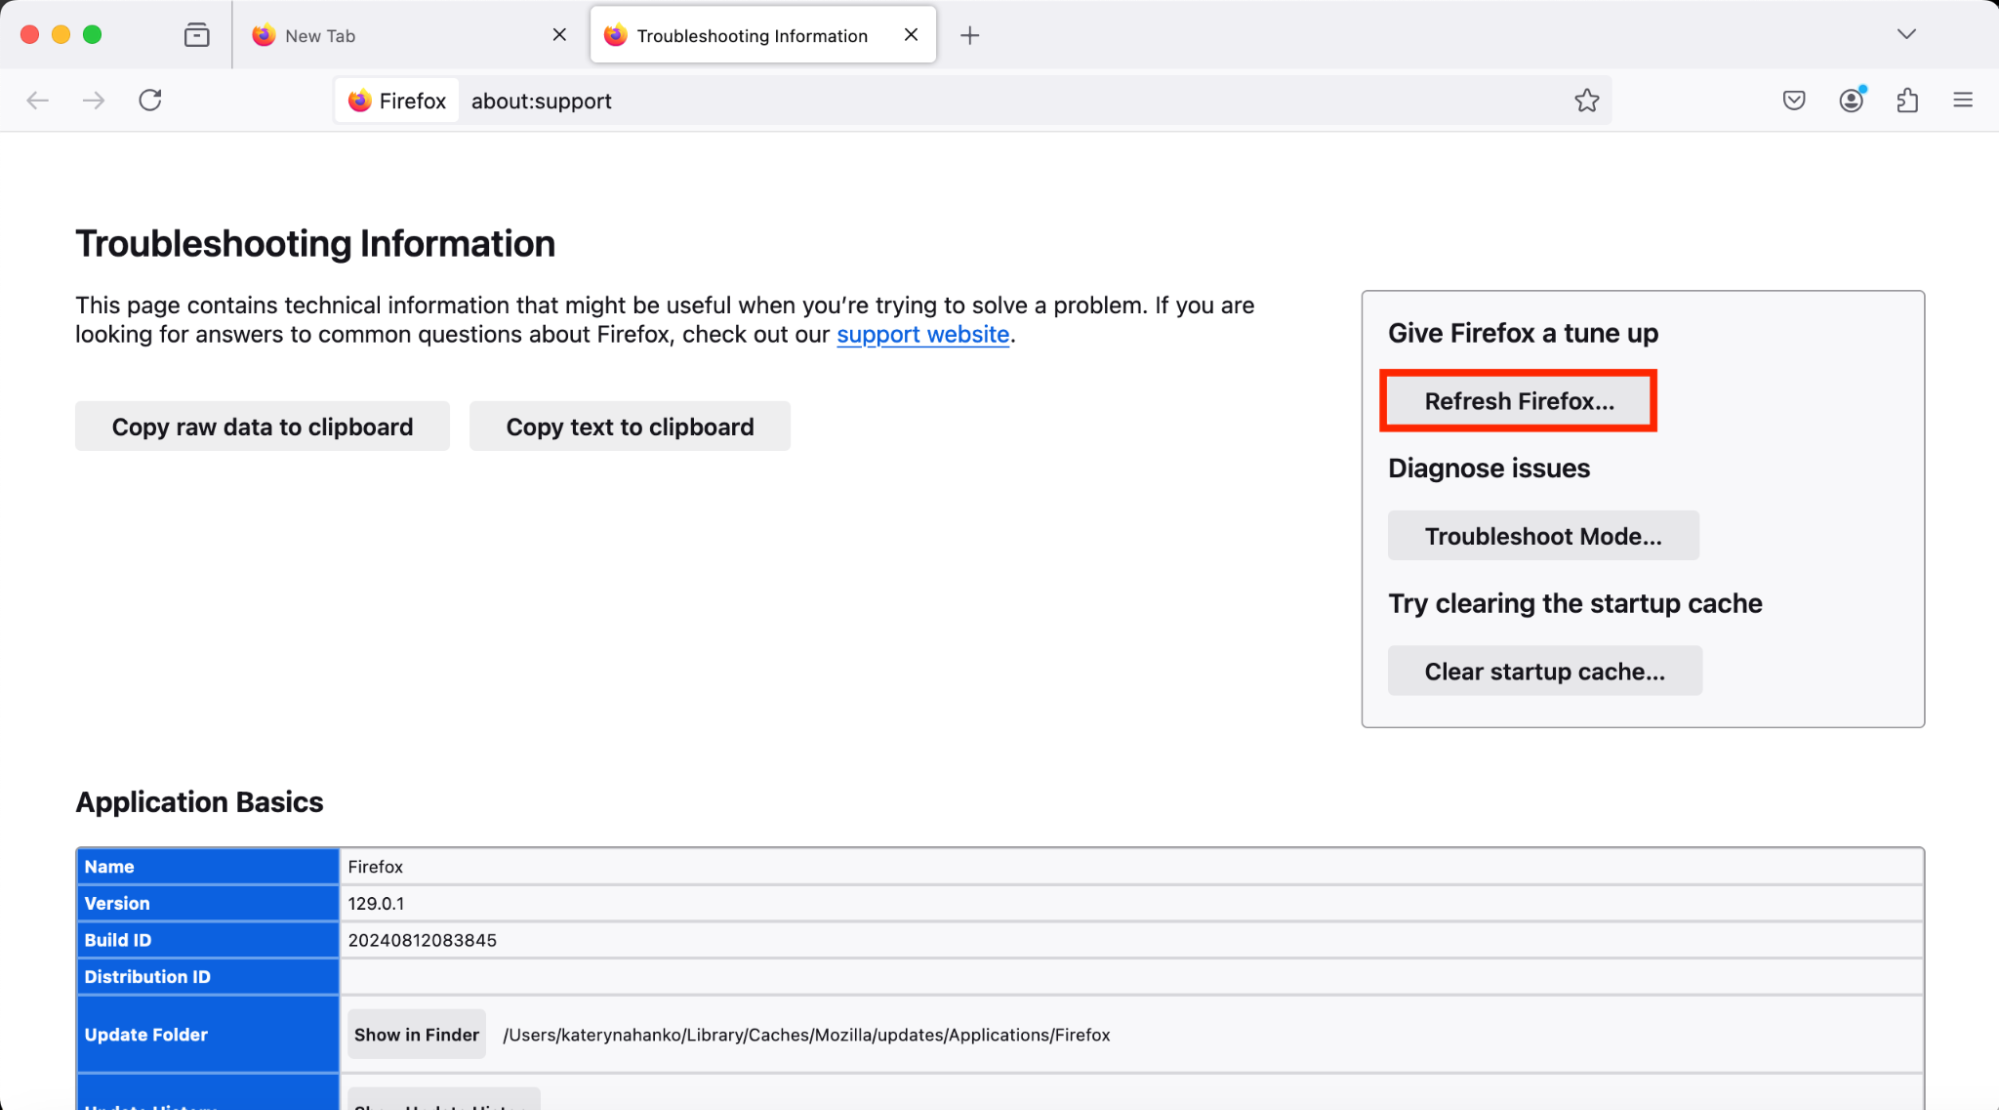The width and height of the screenshot is (1999, 1110).
Task: Click the Update Folder row header
Action: pyautogui.click(x=208, y=1035)
